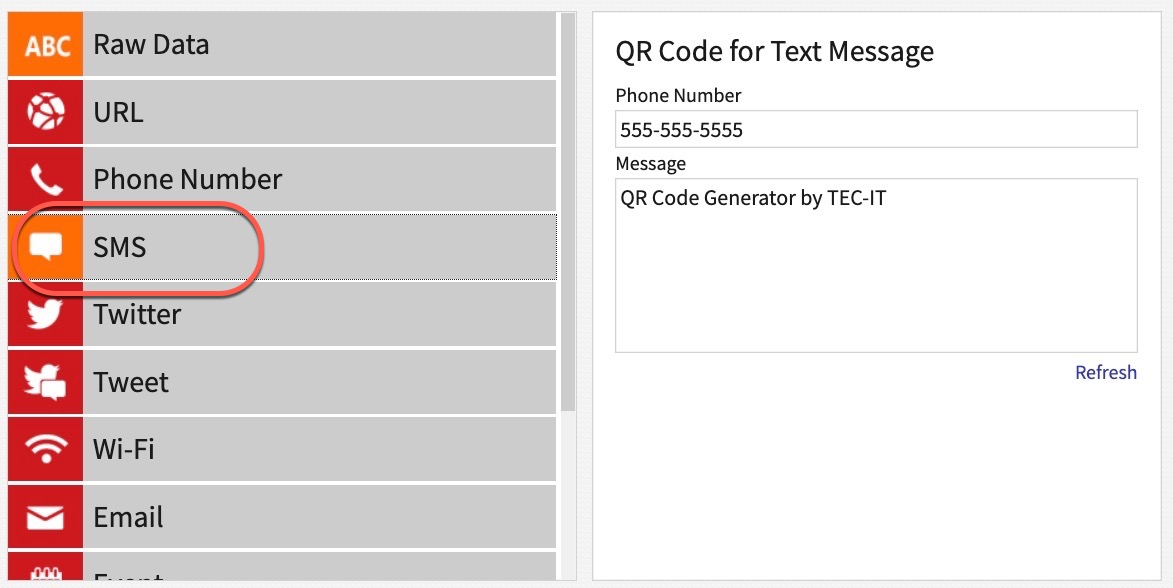This screenshot has width=1173, height=588.
Task: Choose the URL data type label
Action: (x=118, y=112)
